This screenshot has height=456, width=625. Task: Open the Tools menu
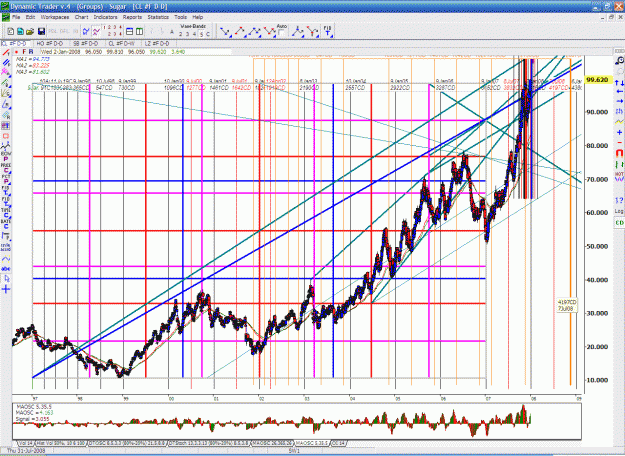click(180, 17)
